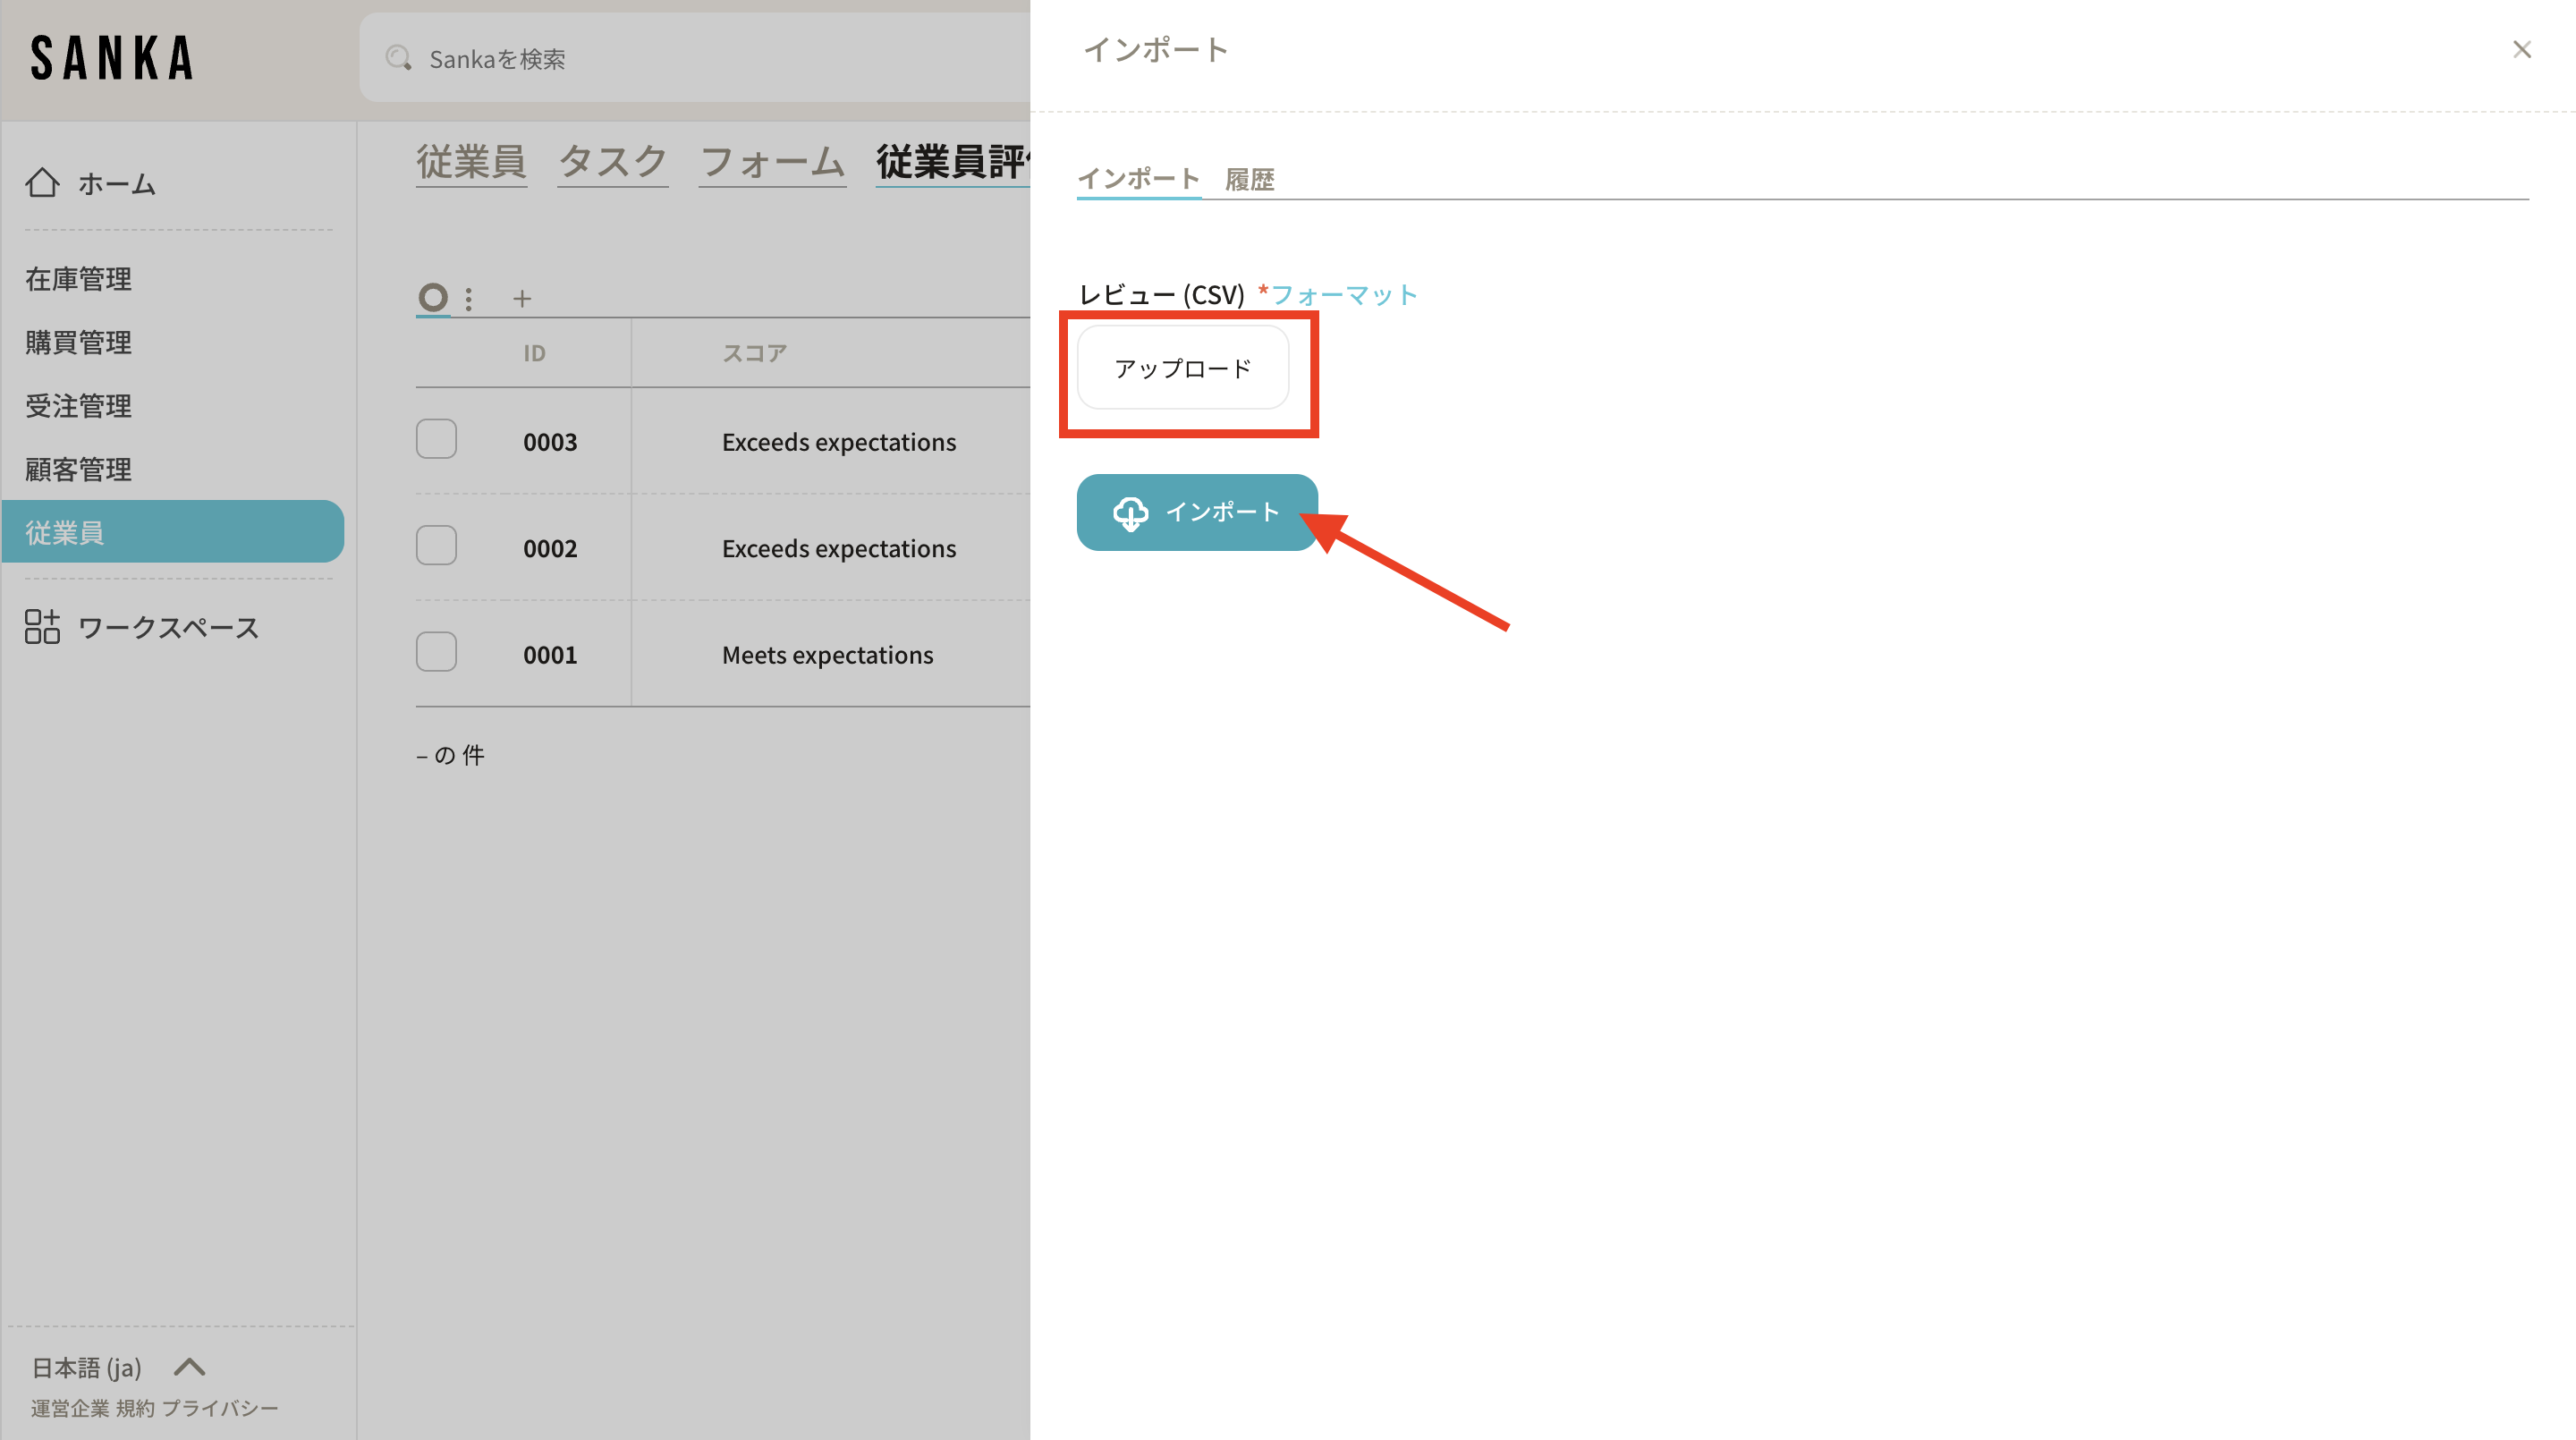Open the 顧客管理 sidebar section
Screen dimensions: 2576x1440
[78, 469]
